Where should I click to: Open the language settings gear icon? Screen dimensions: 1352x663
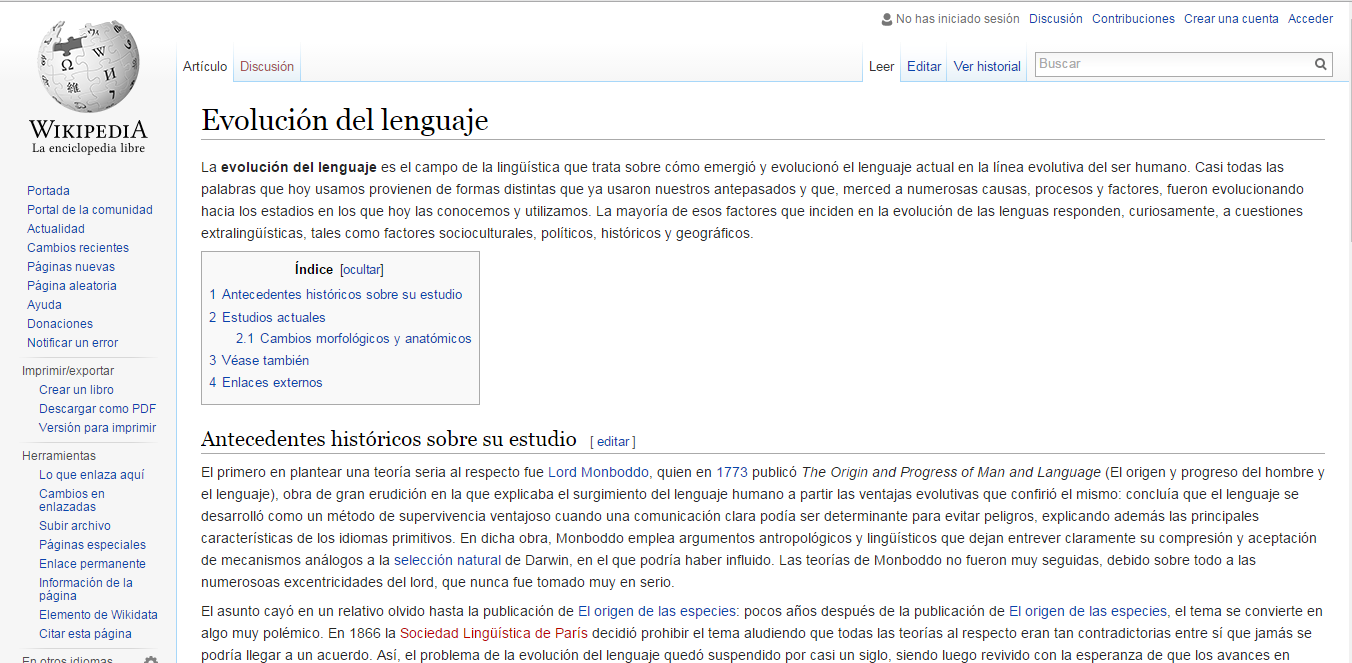point(151,660)
